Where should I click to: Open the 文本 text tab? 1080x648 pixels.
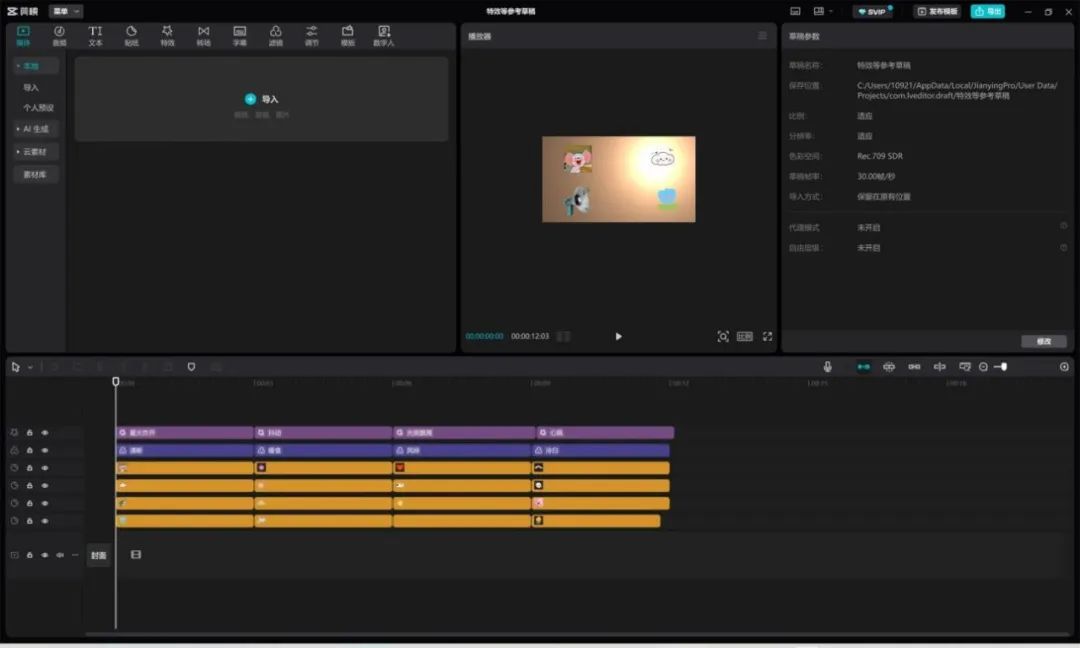[x=95, y=36]
